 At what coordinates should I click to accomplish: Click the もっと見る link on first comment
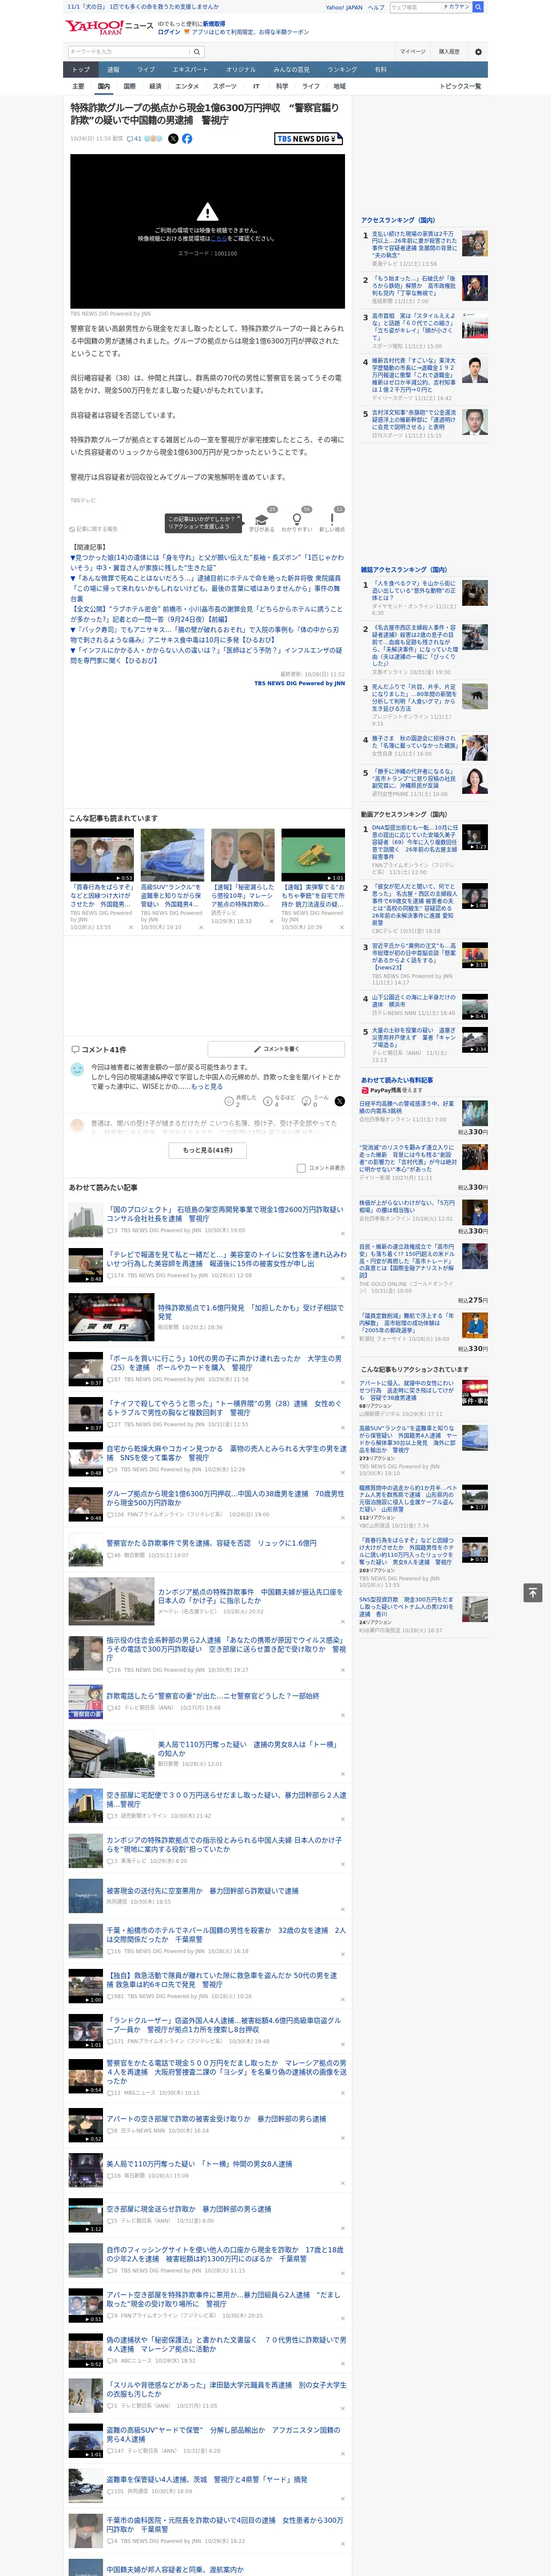pyautogui.click(x=207, y=1086)
